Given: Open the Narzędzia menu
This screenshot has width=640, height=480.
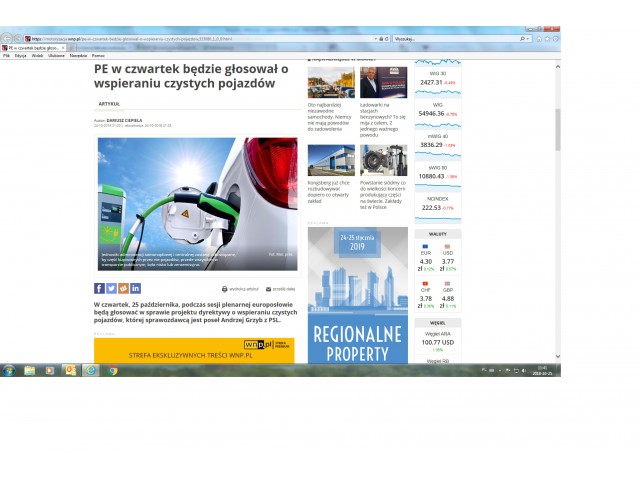Looking at the screenshot, I should (x=77, y=55).
